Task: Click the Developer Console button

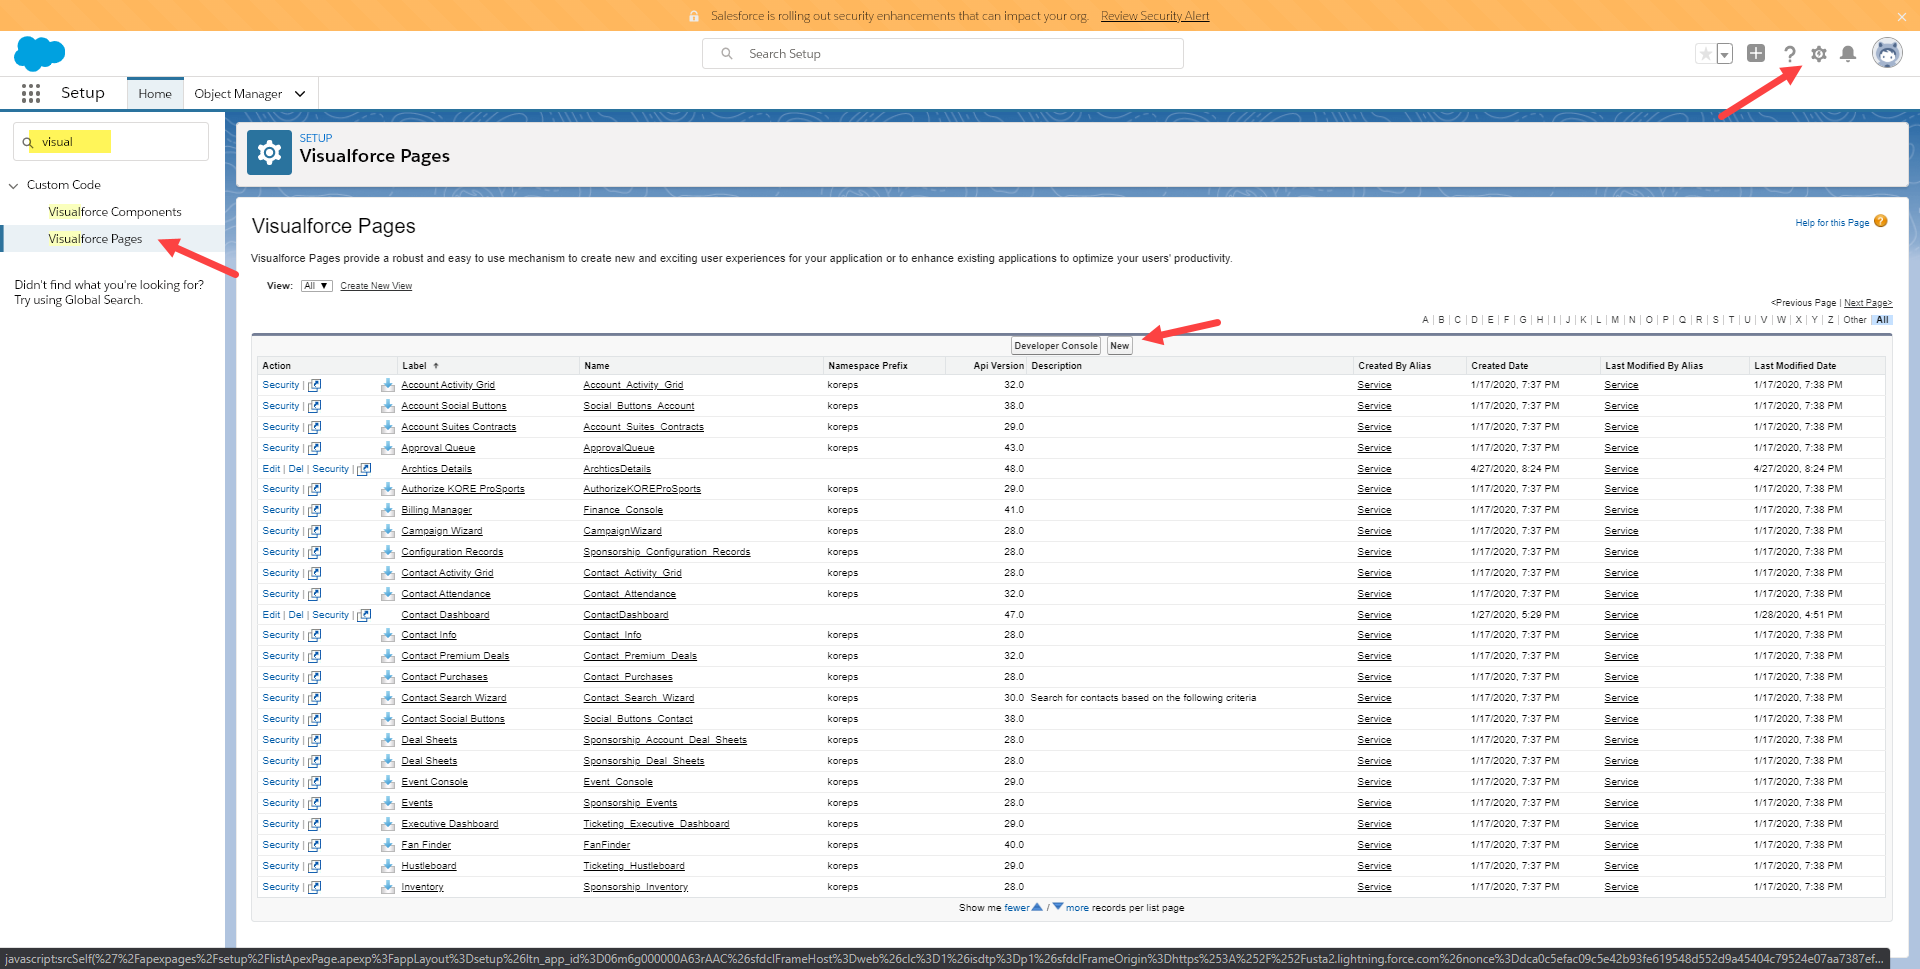Action: tap(1056, 346)
